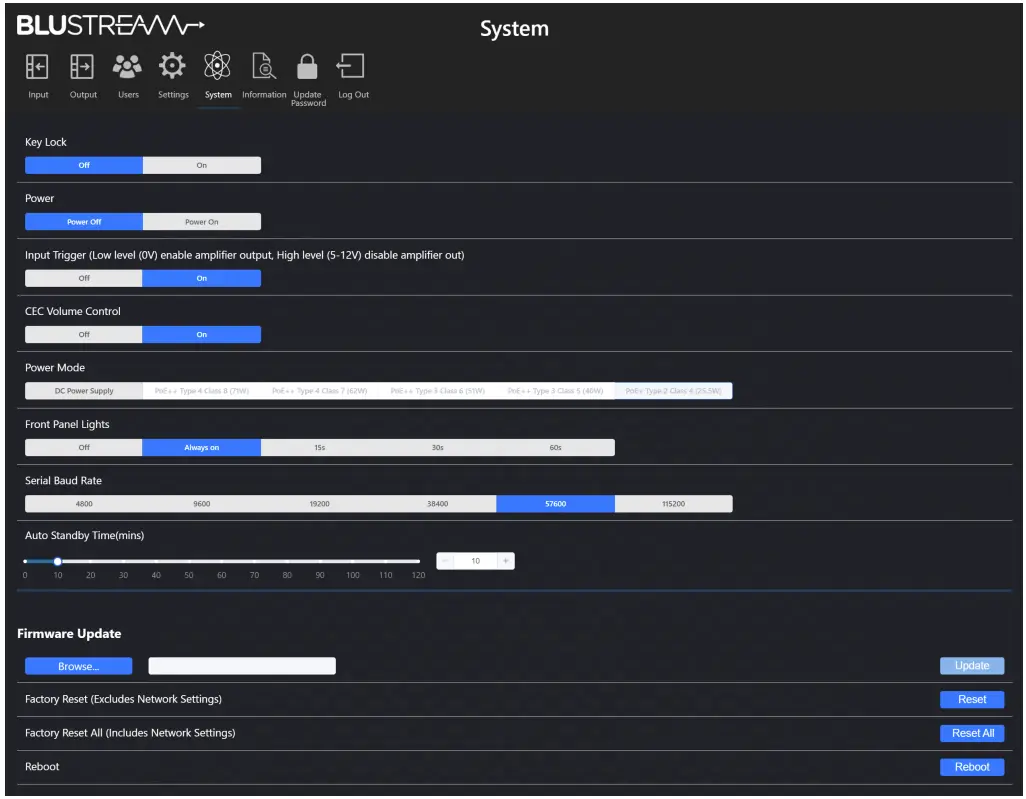1026x799 pixels.
Task: Open the Users page icon
Action: pyautogui.click(x=127, y=66)
